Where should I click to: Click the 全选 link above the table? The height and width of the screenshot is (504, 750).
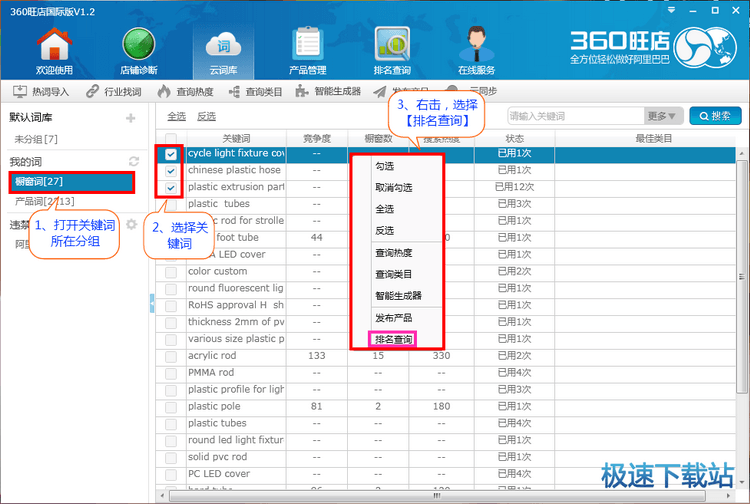pos(176,116)
